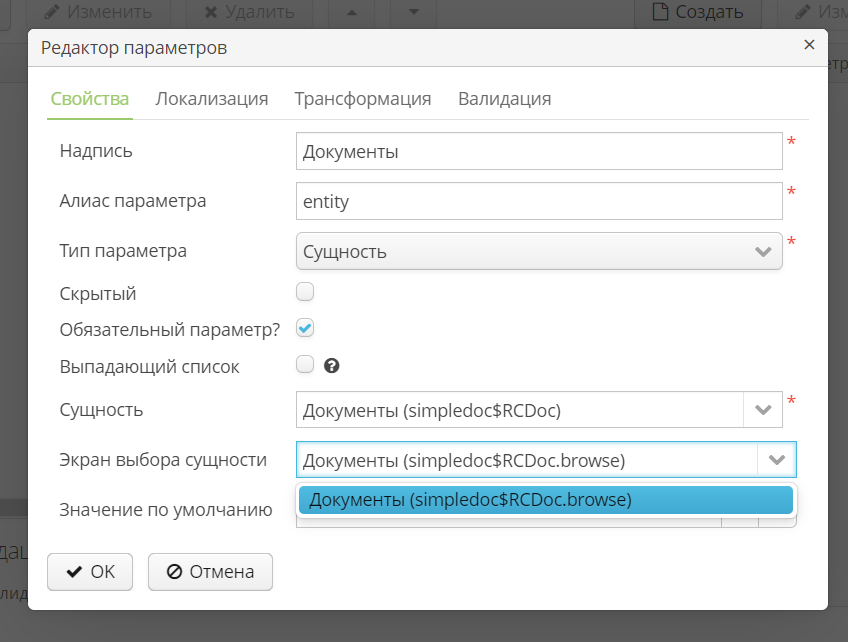Confirm with the OK button
Viewport: 848px width, 642px height.
point(90,572)
